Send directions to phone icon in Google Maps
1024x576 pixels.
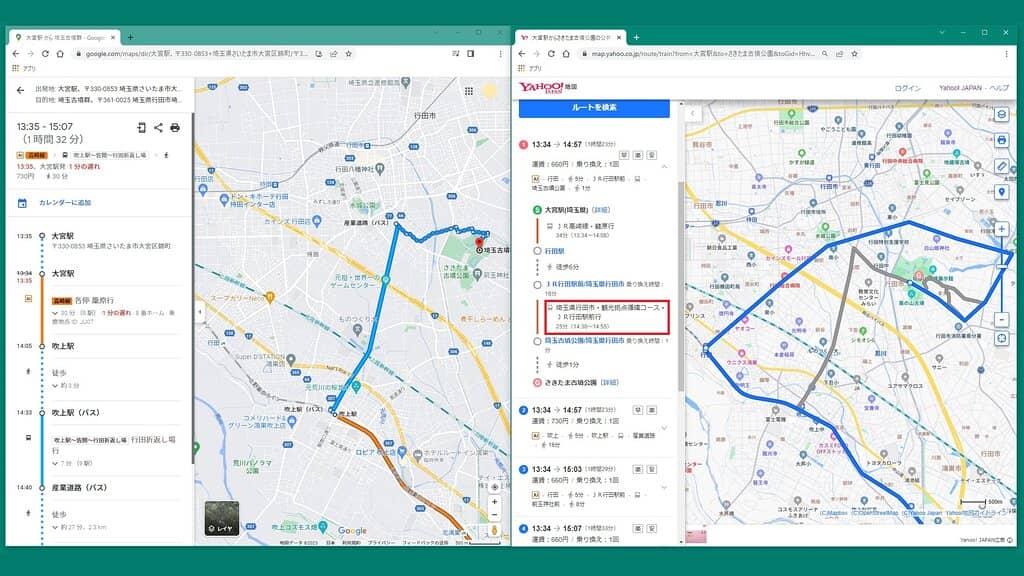[x=141, y=128]
